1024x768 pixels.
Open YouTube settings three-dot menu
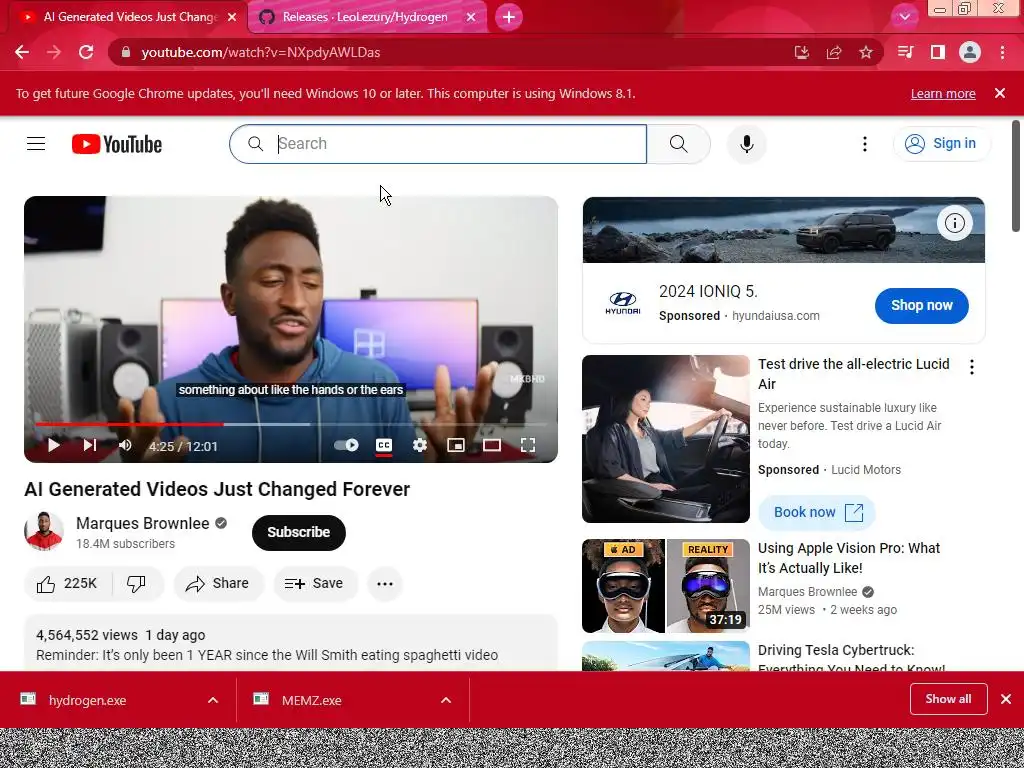tap(865, 144)
